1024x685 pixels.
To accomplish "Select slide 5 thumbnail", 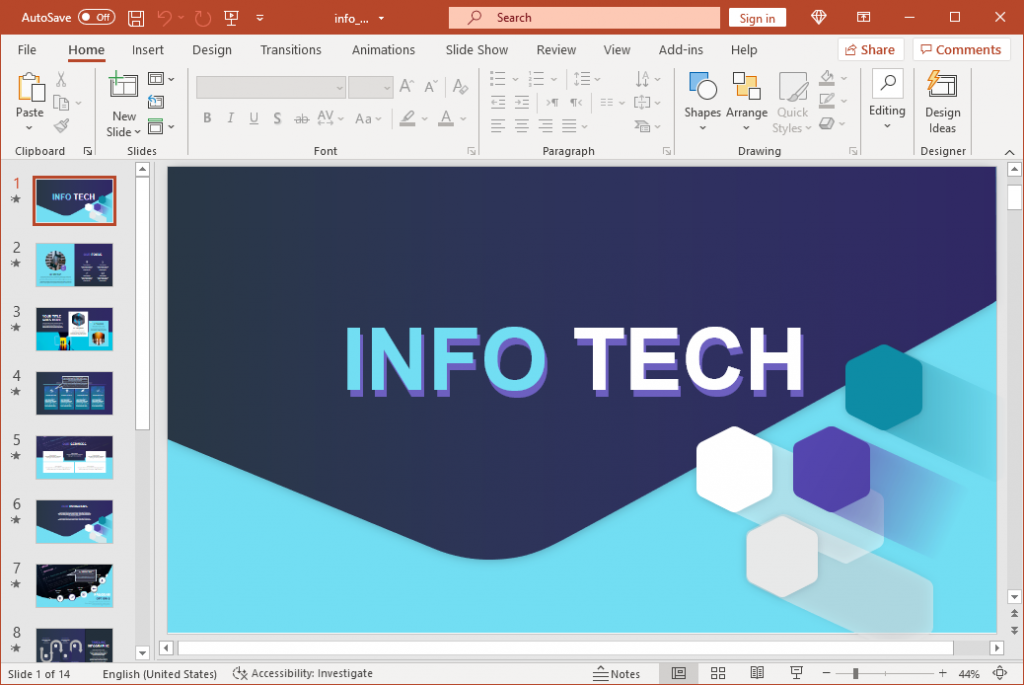I will 74,457.
